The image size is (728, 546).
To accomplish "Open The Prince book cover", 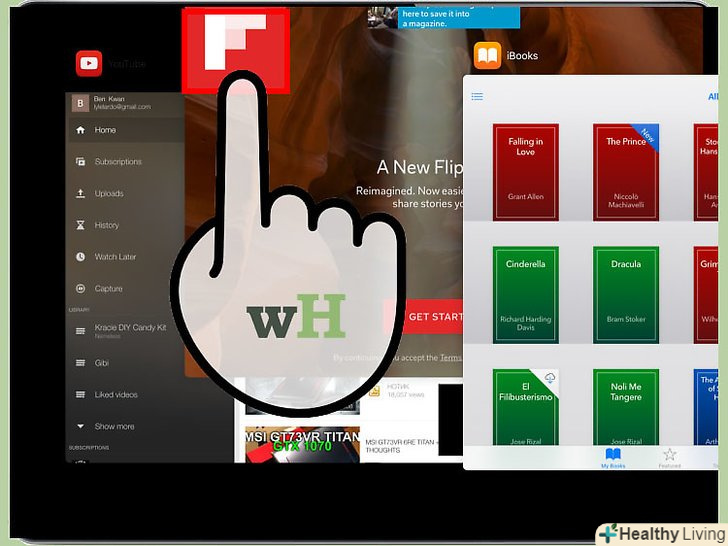I will [626, 172].
